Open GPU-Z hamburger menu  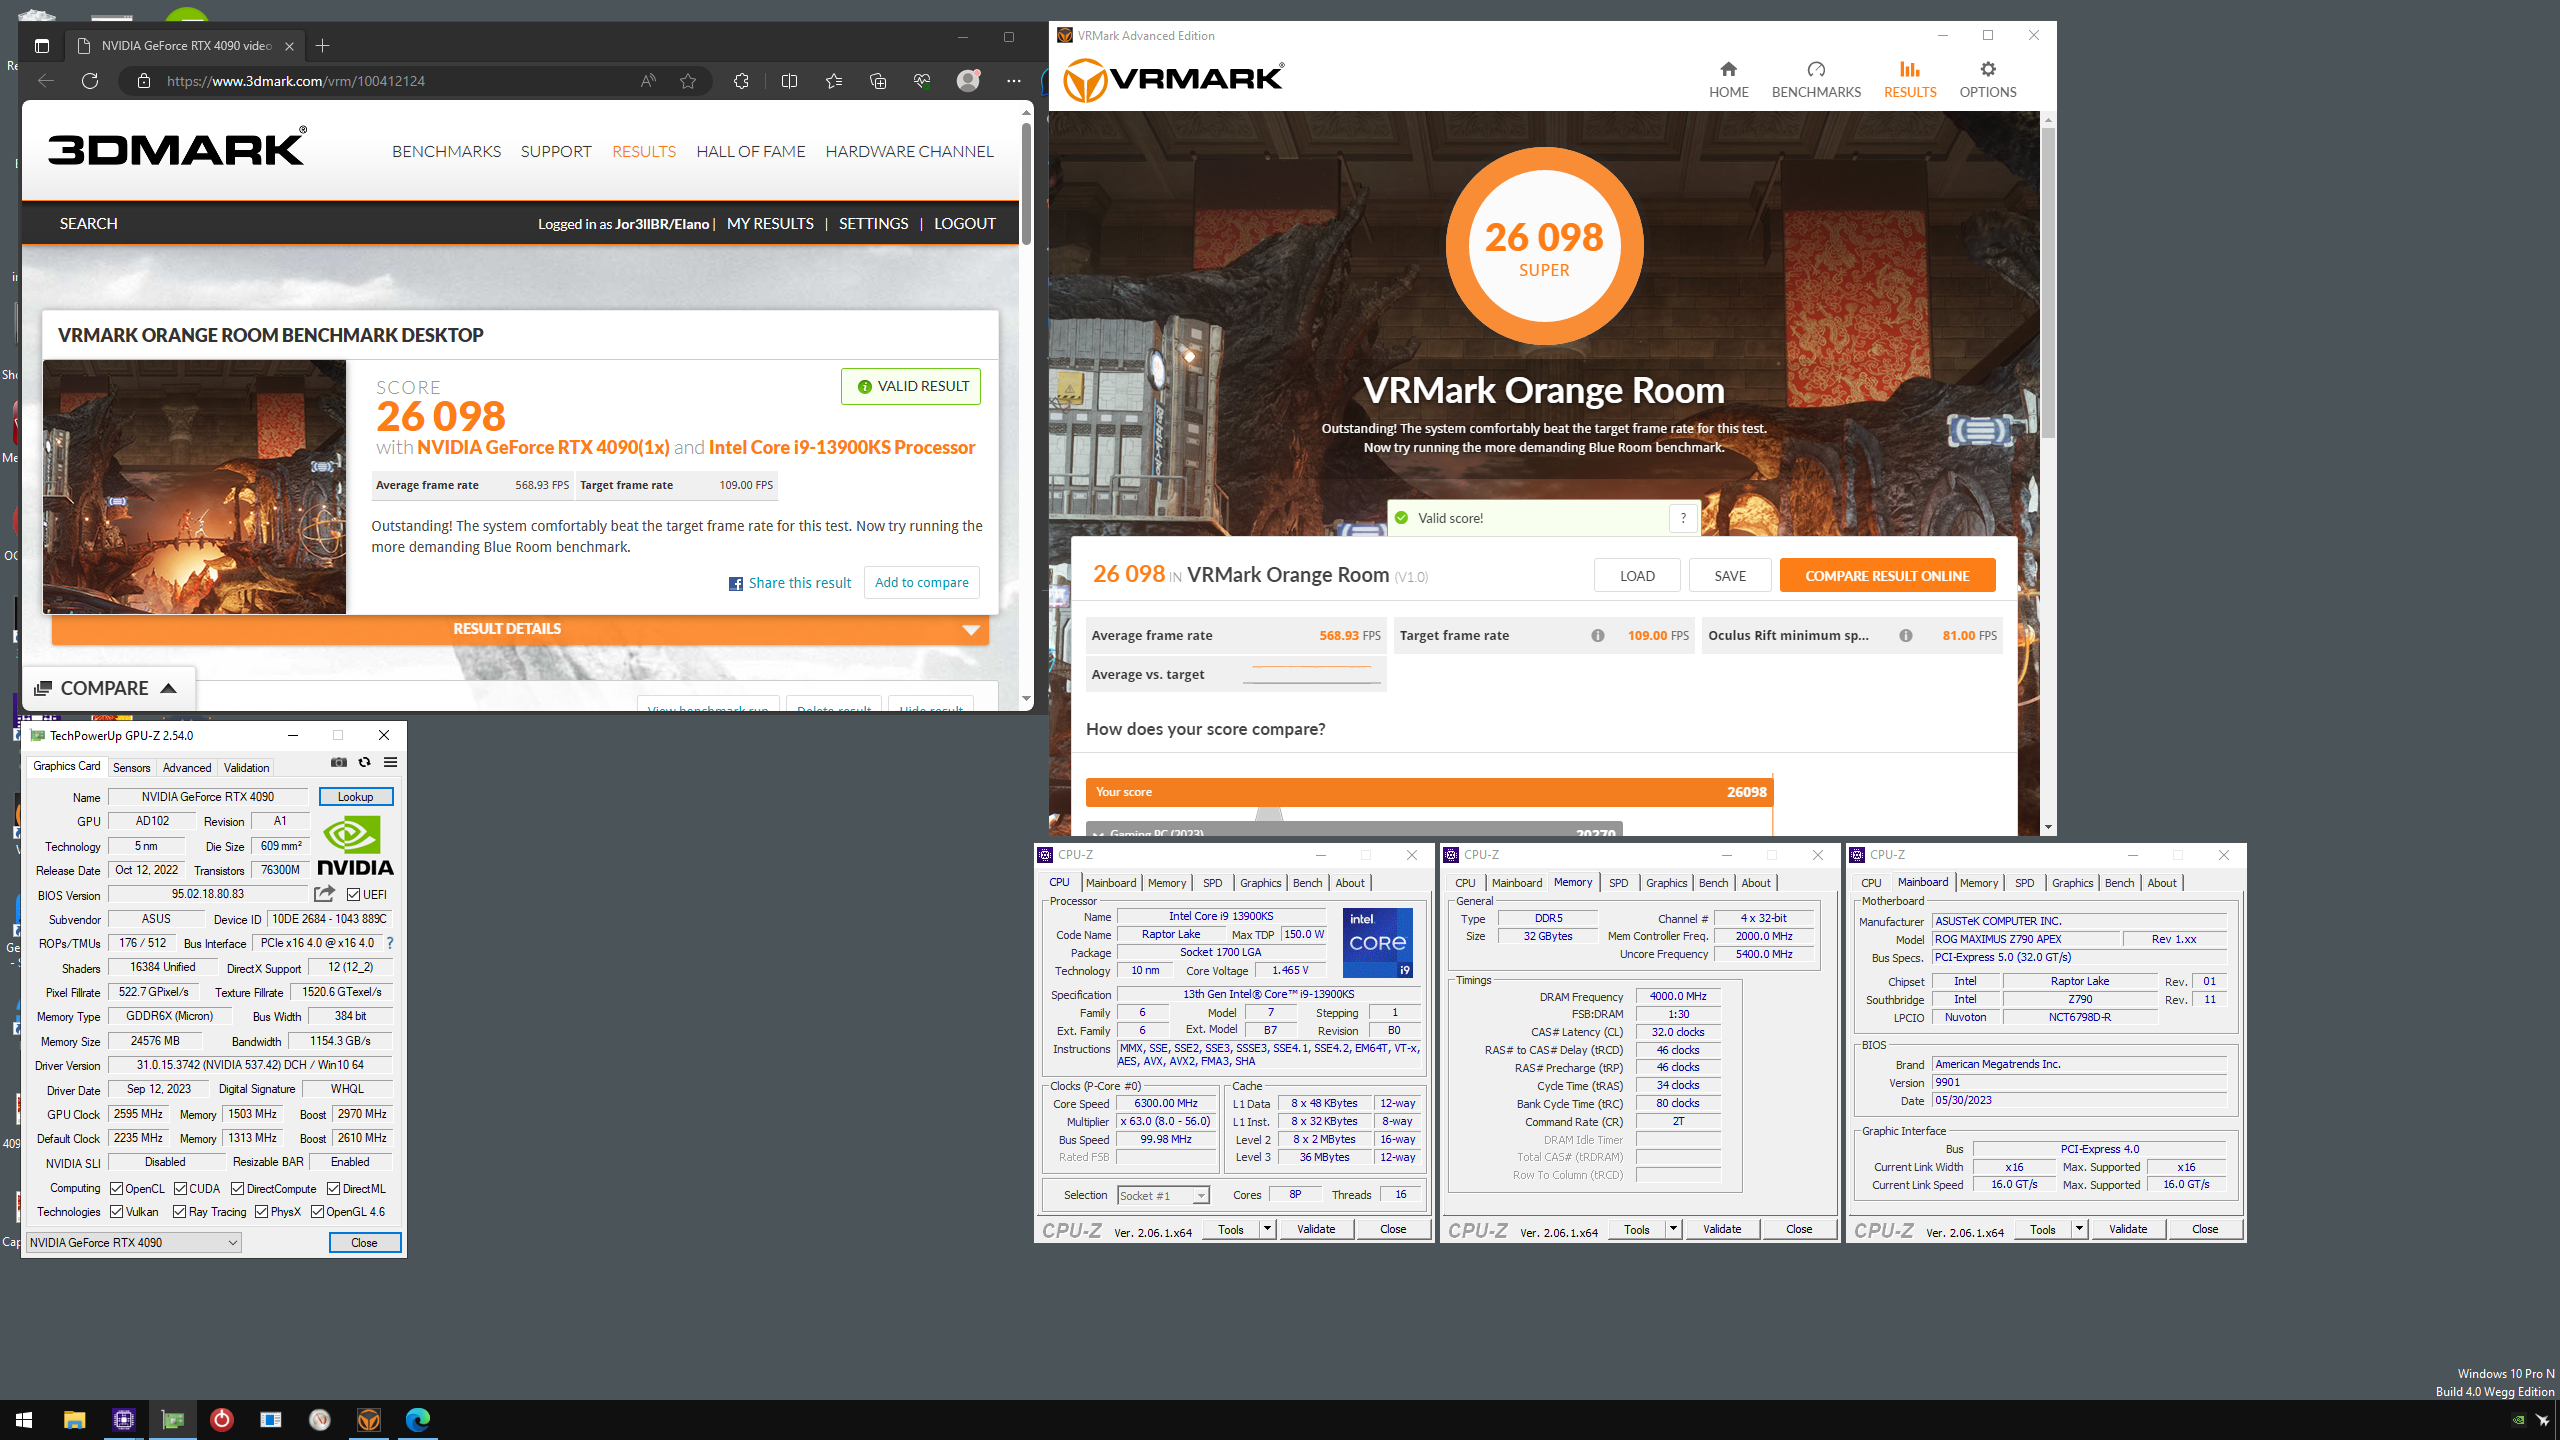[391, 762]
